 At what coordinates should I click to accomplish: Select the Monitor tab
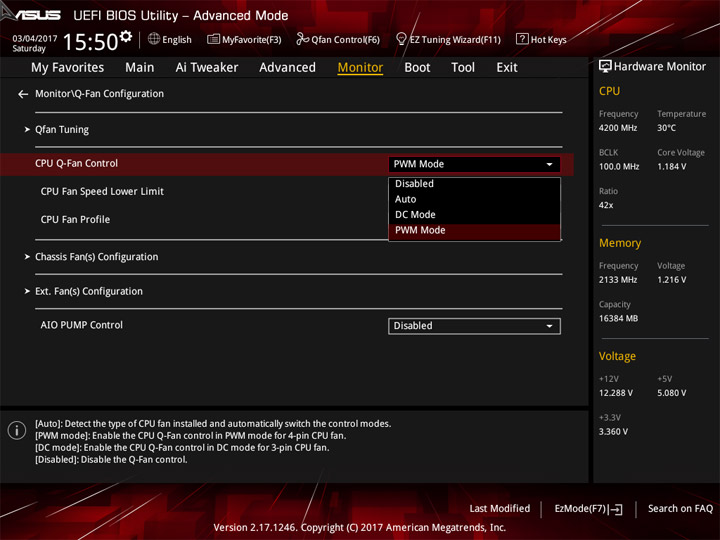point(360,68)
